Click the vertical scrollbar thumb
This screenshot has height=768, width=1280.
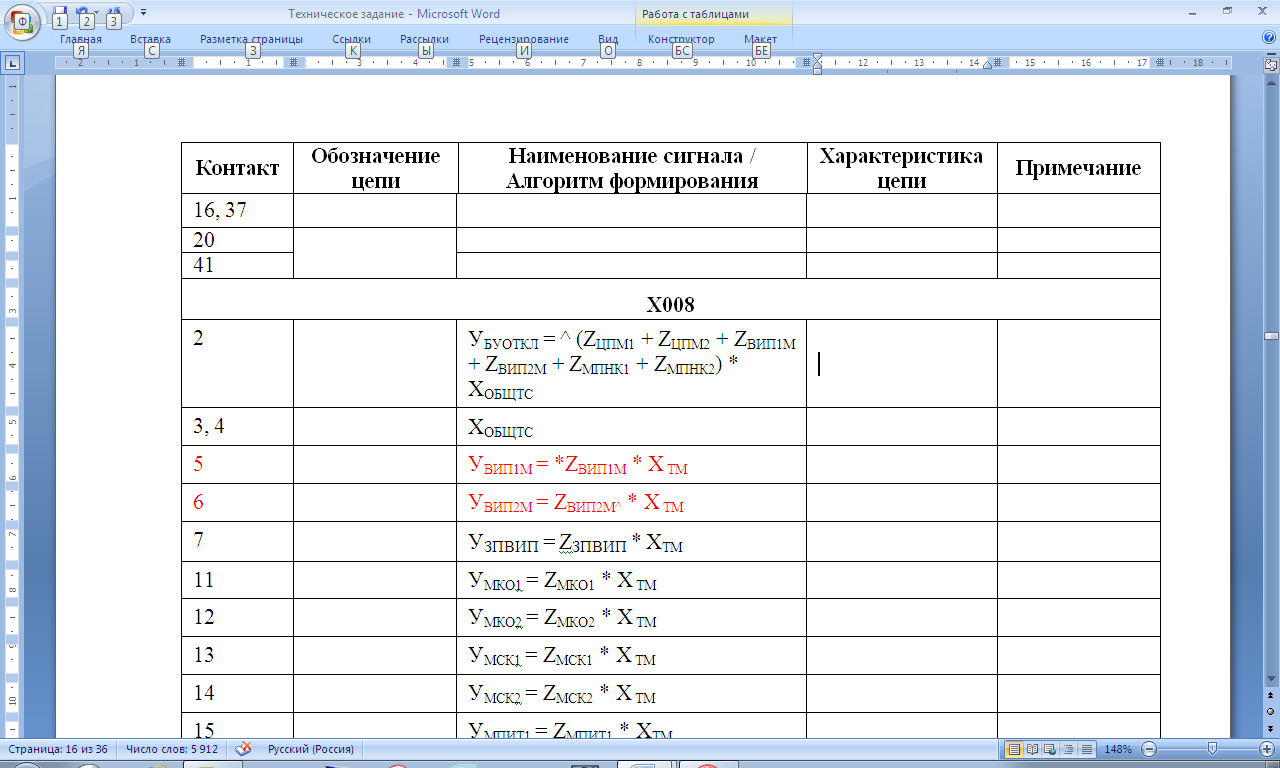[x=1270, y=336]
